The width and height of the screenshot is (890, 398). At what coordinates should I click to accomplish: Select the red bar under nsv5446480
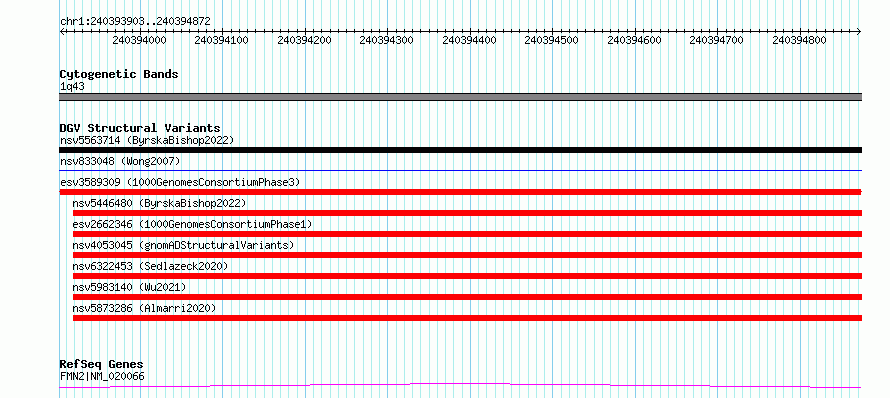pos(468,213)
